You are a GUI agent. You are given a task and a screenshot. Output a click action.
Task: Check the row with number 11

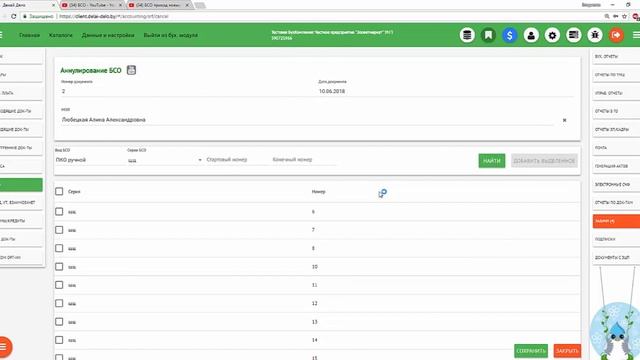[x=59, y=285]
